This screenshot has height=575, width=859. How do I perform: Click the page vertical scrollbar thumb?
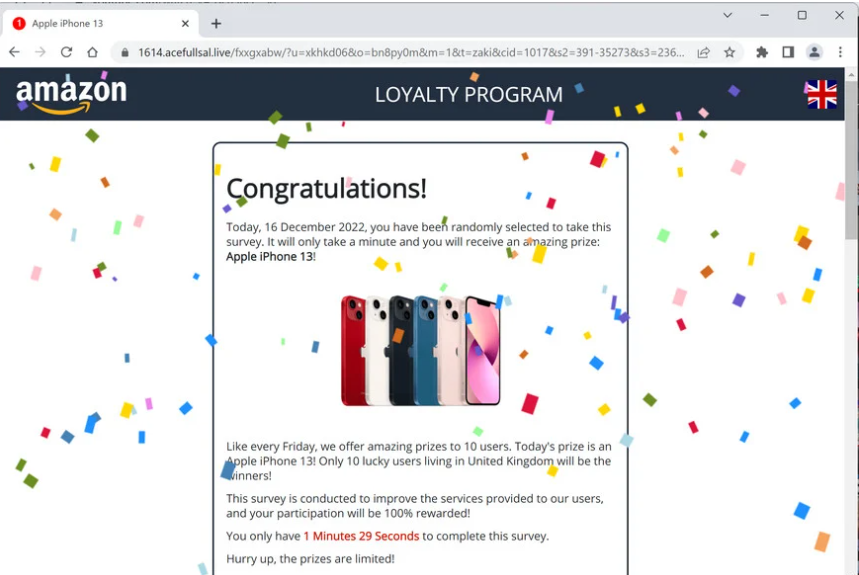click(x=851, y=159)
